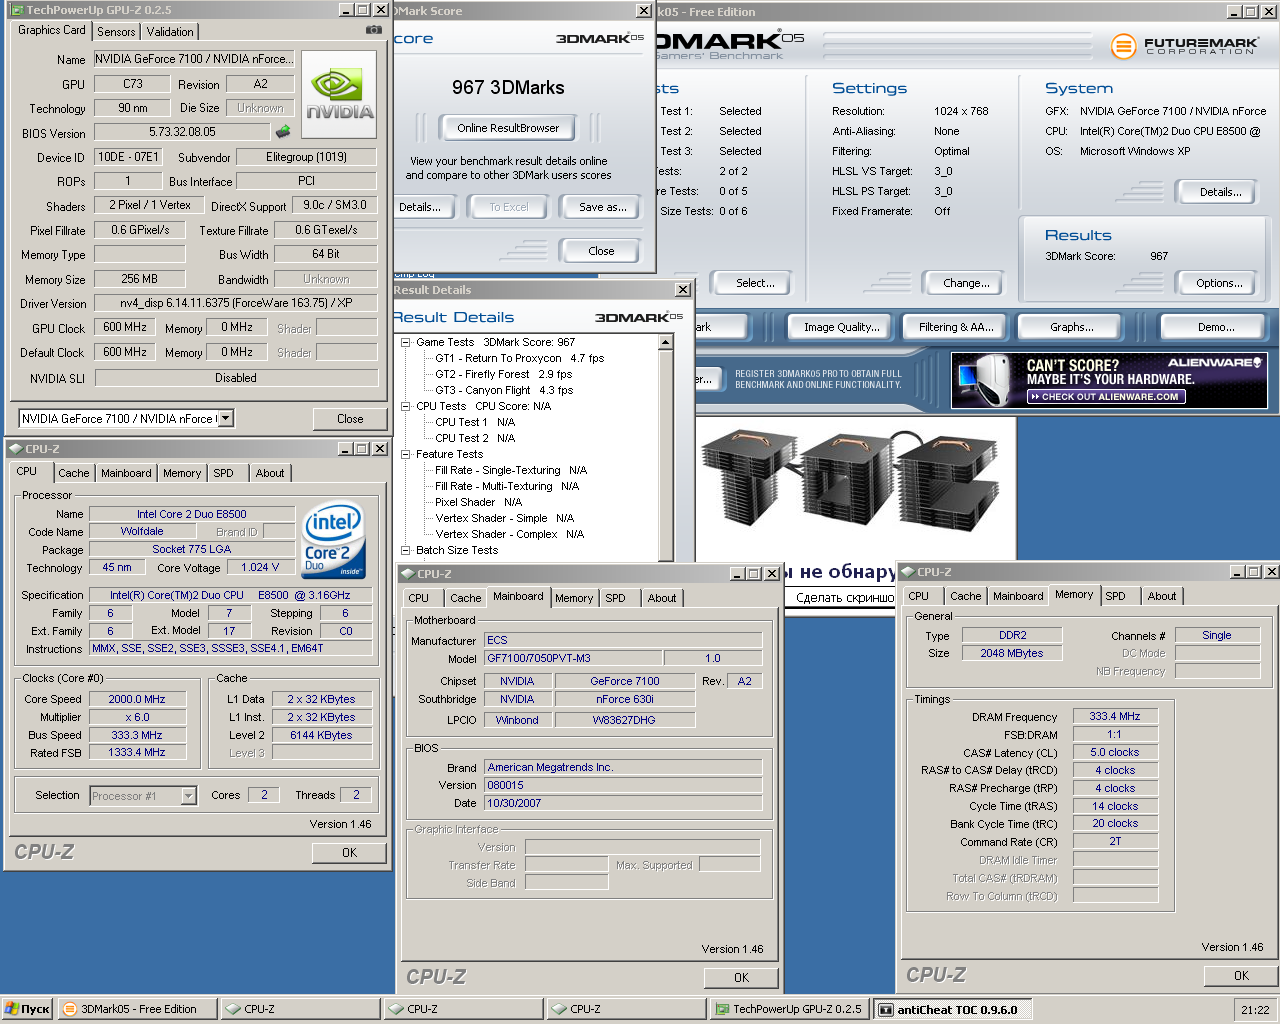Launch the Demo... button
1280x1024 pixels.
[x=1216, y=327]
